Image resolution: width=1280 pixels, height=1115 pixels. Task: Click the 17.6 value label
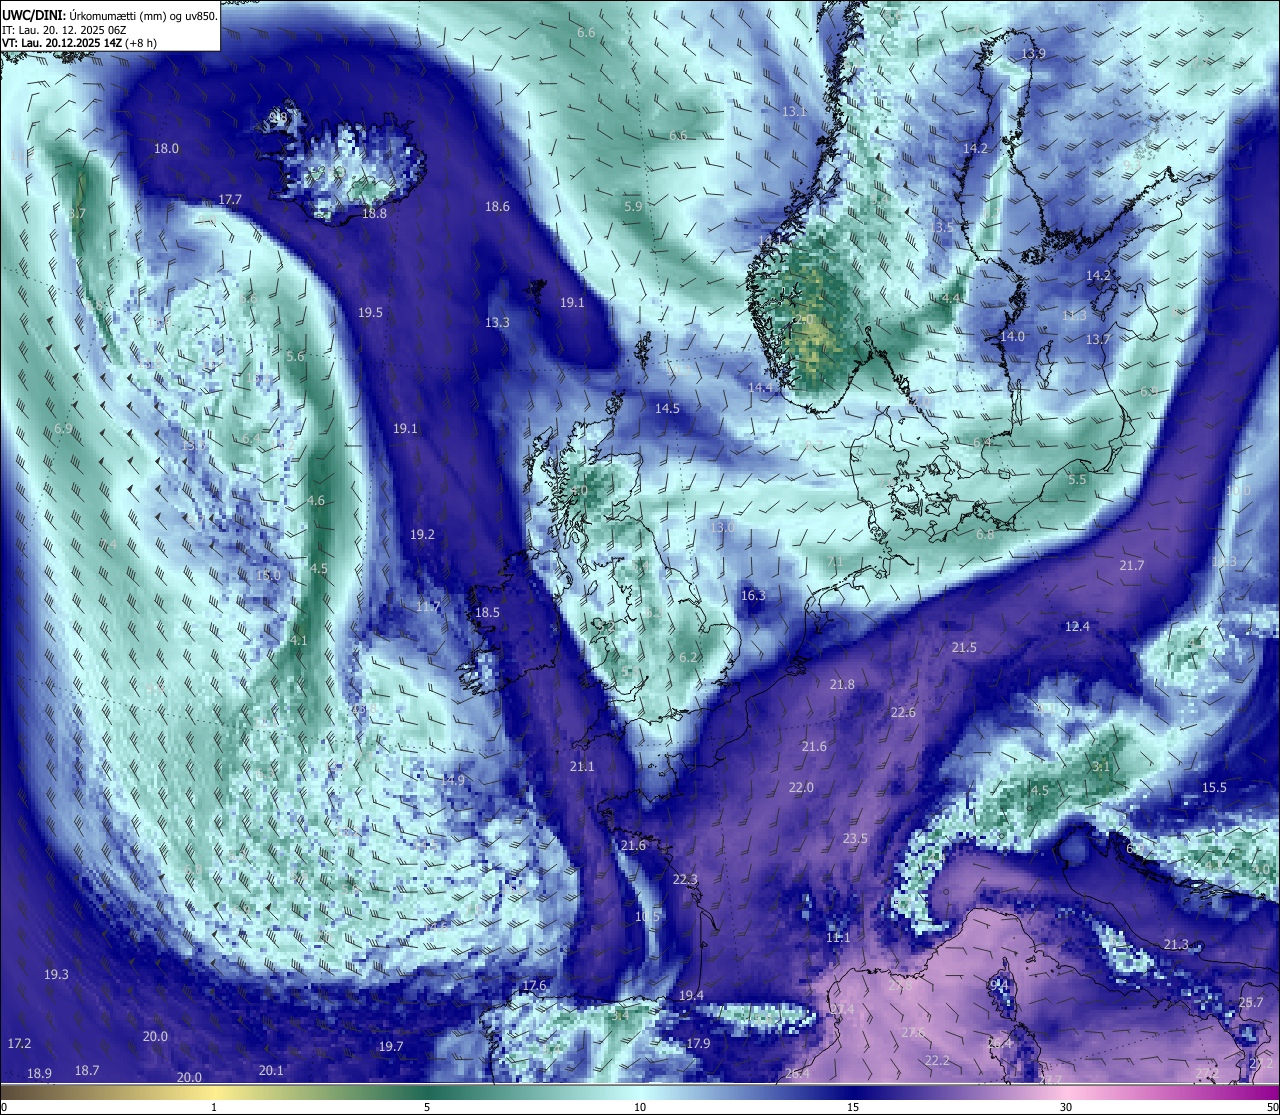[x=534, y=986]
